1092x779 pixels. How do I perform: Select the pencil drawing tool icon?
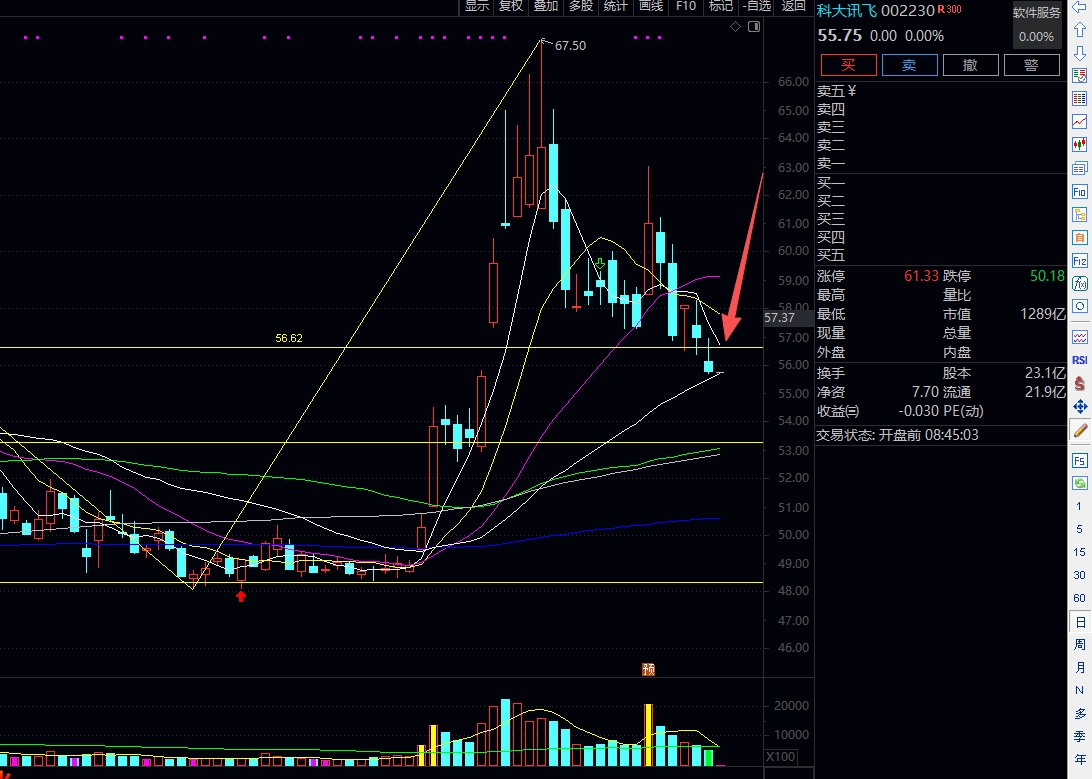coord(1079,430)
